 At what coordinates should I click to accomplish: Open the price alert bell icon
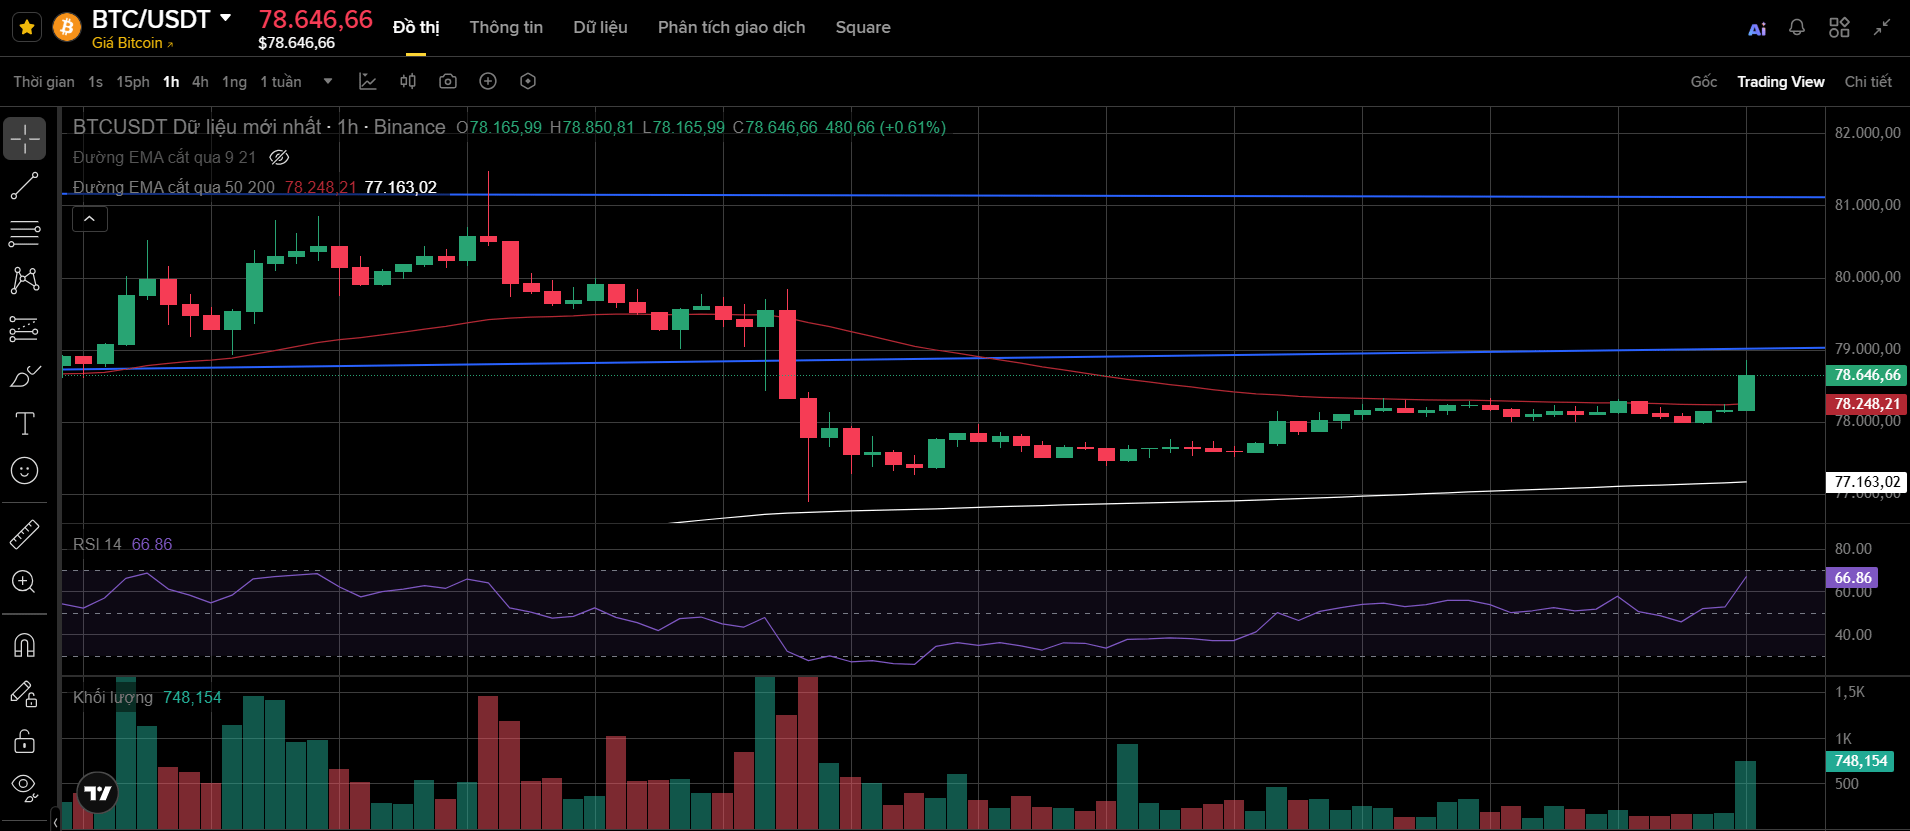1797,28
